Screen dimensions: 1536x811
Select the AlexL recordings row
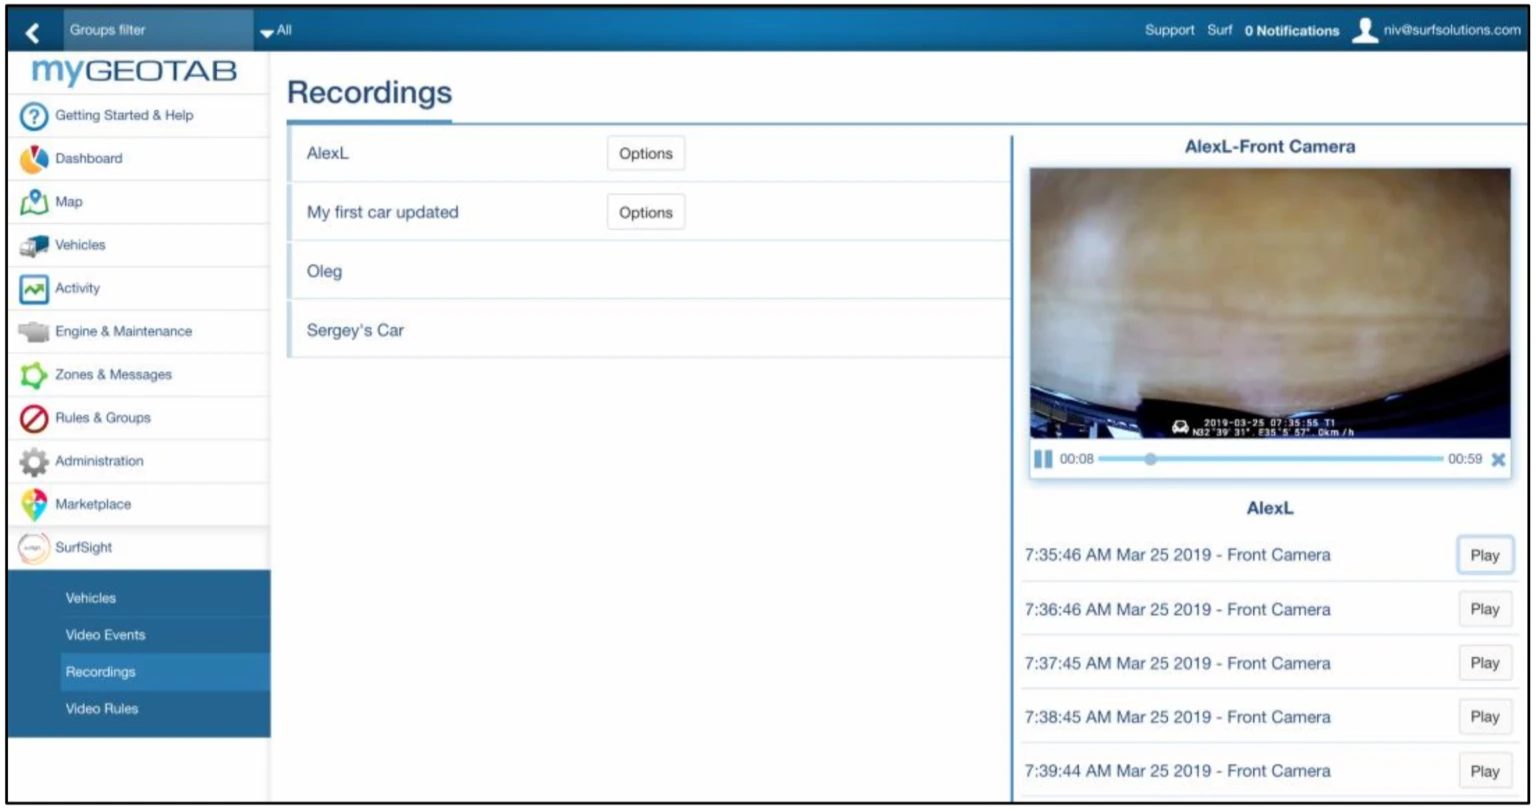(x=649, y=154)
